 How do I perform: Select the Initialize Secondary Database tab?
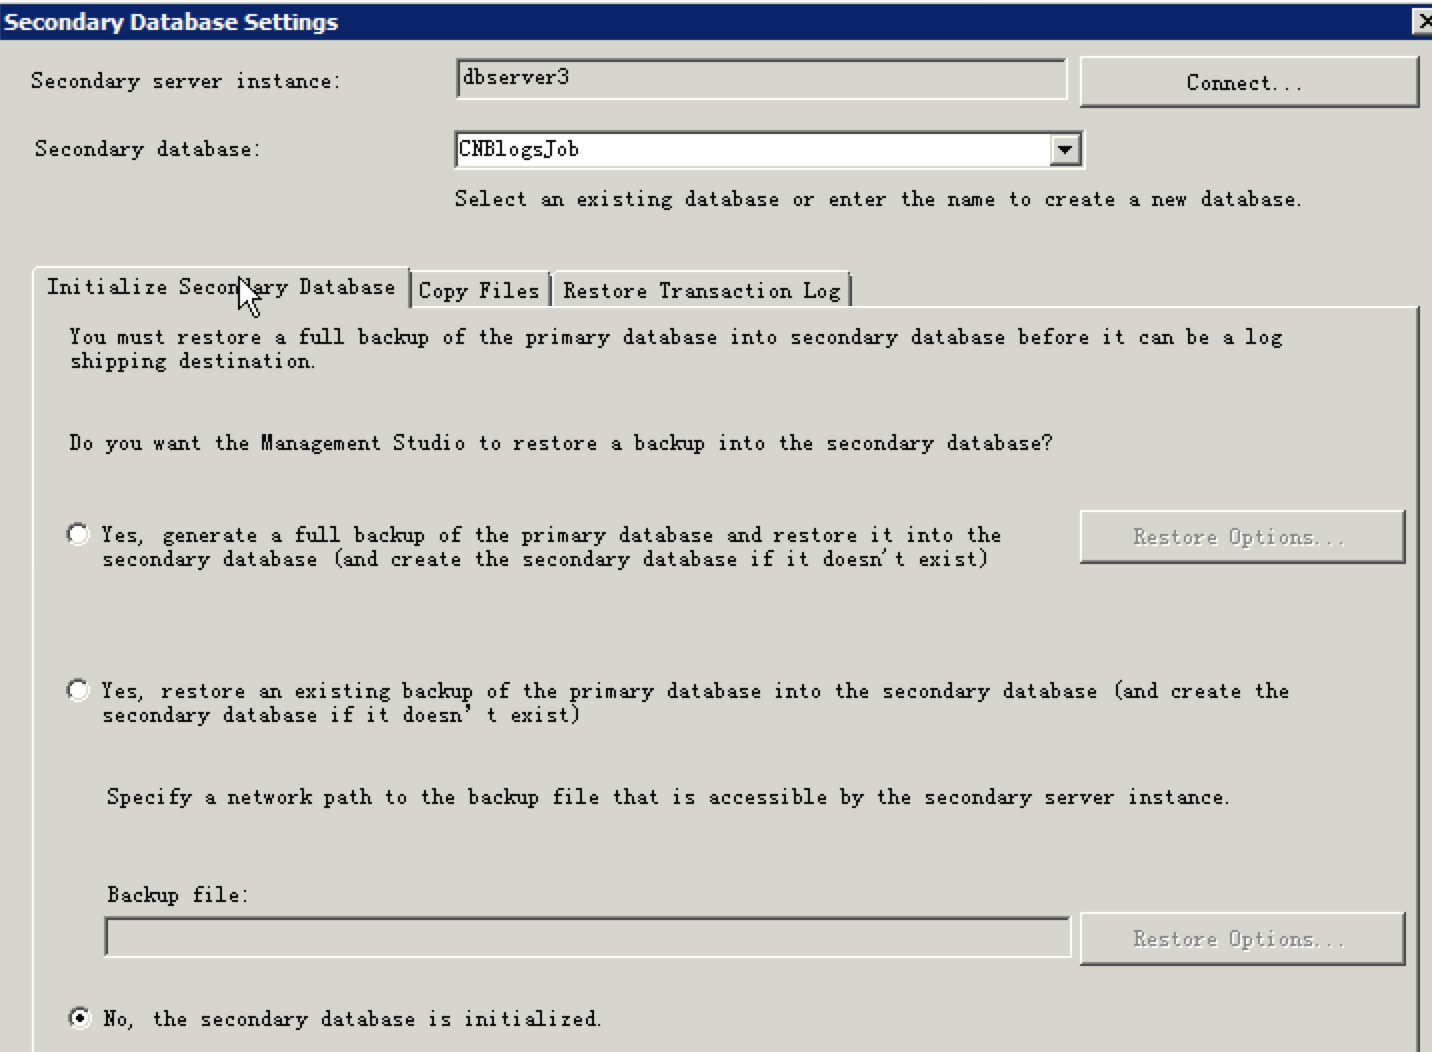point(220,288)
